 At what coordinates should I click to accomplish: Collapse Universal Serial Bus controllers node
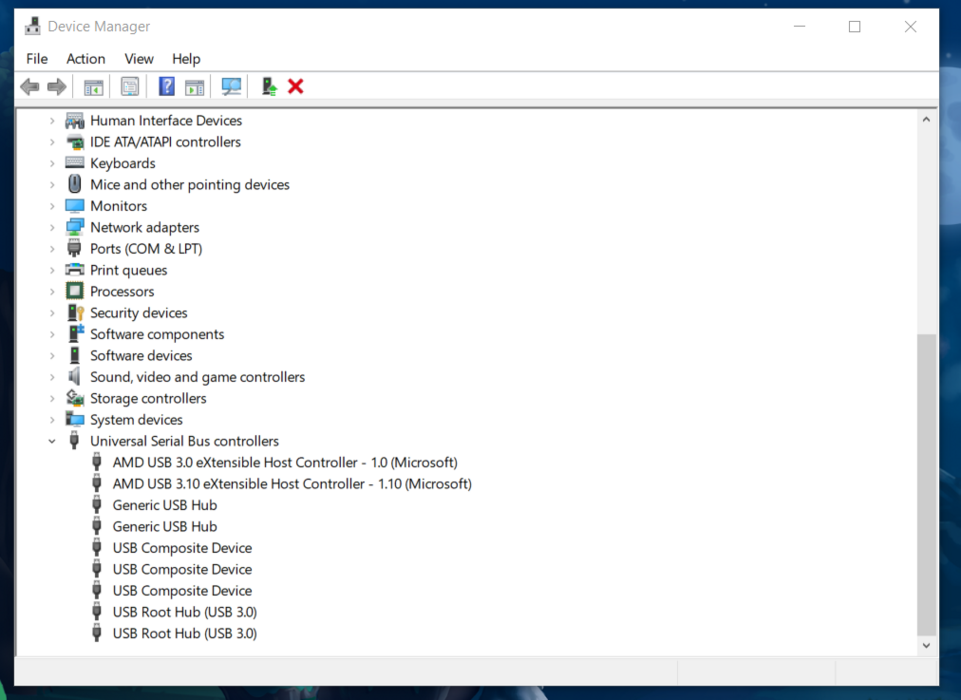tap(52, 441)
